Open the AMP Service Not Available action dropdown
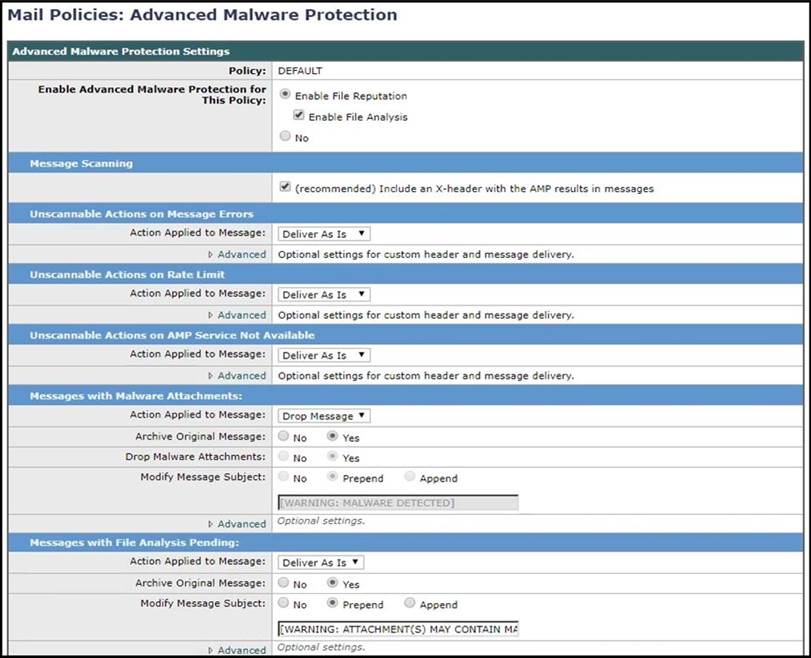The image size is (811, 658). (x=324, y=355)
